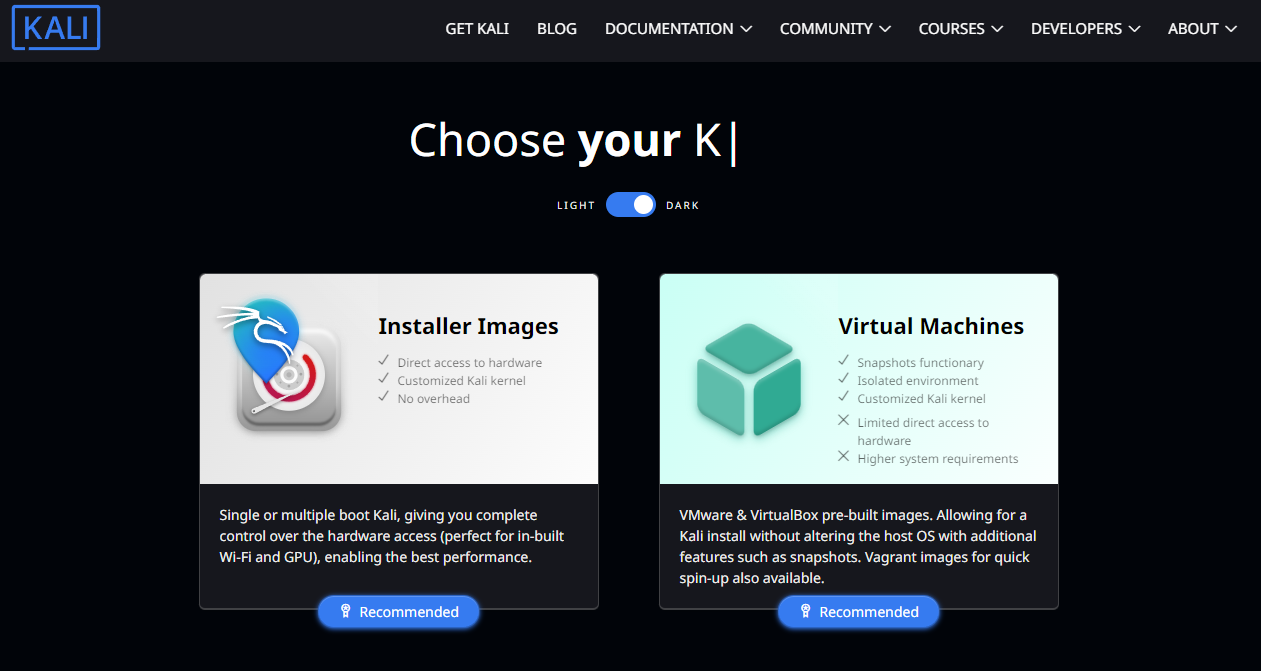The height and width of the screenshot is (671, 1261).
Task: Open the BLOG menu item
Action: coord(557,29)
